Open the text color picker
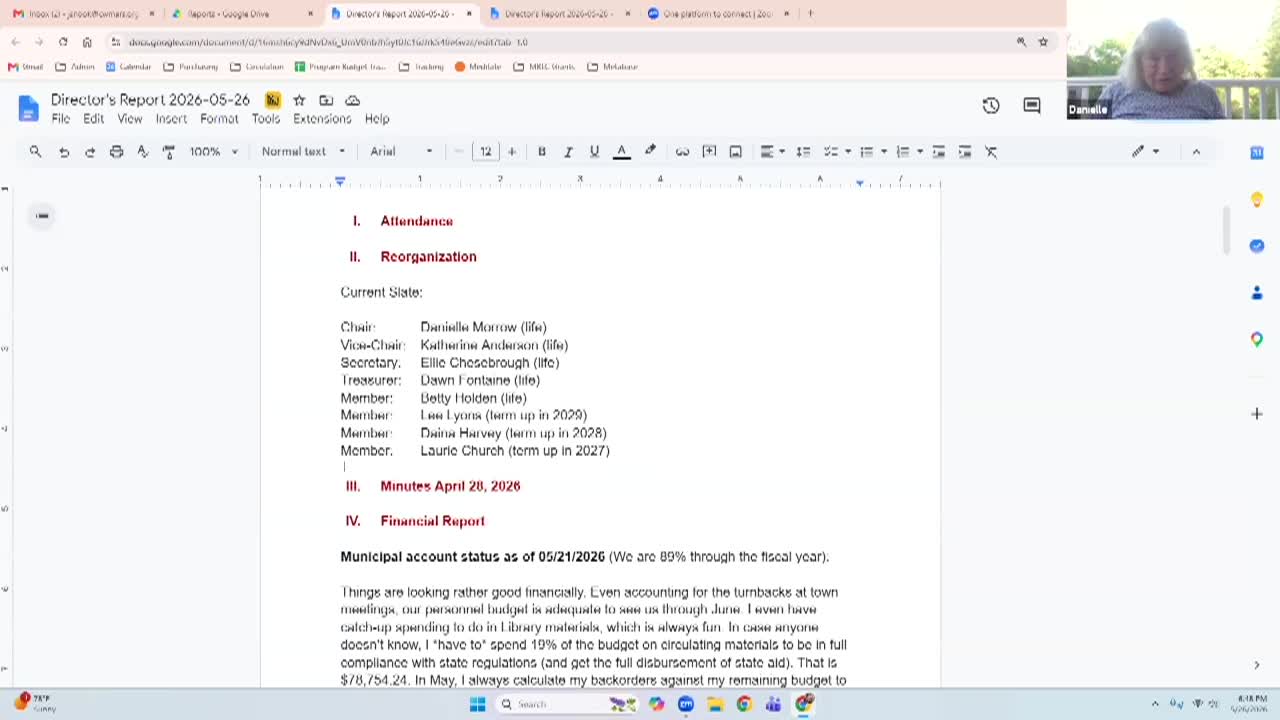1280x720 pixels. pos(621,152)
